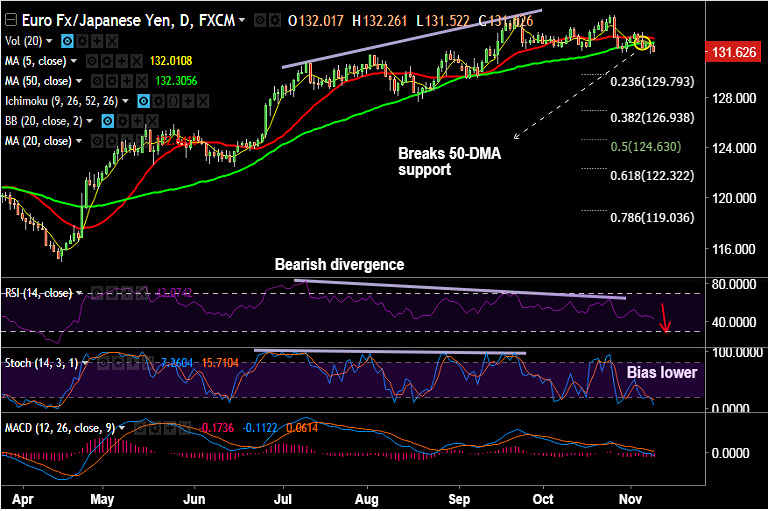This screenshot has height=511, width=768.
Task: Hide Bollinger Bands using BB eye icon
Action: pos(107,121)
